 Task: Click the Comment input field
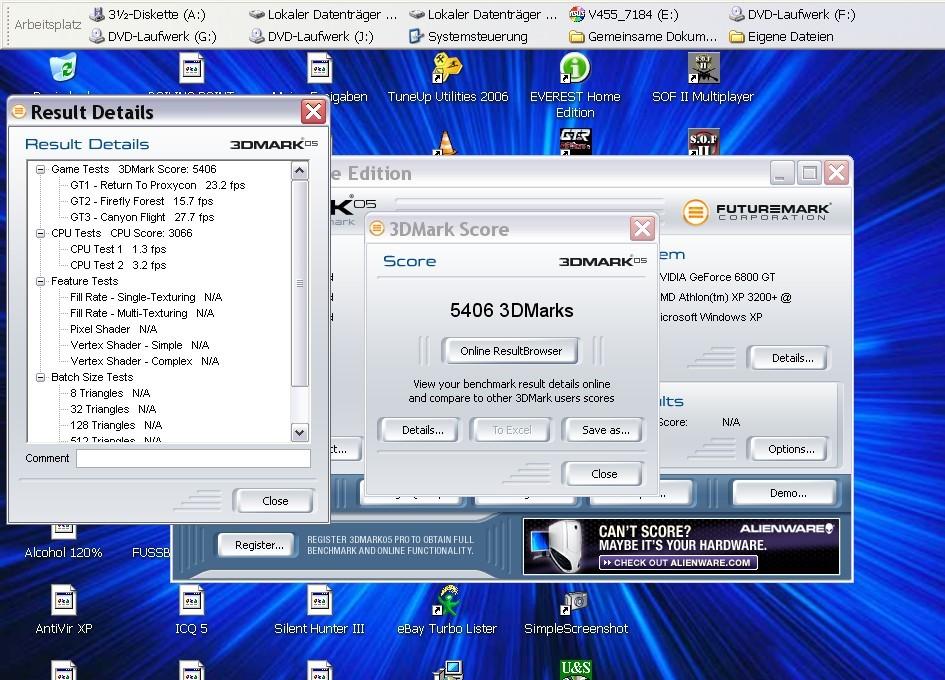point(193,459)
